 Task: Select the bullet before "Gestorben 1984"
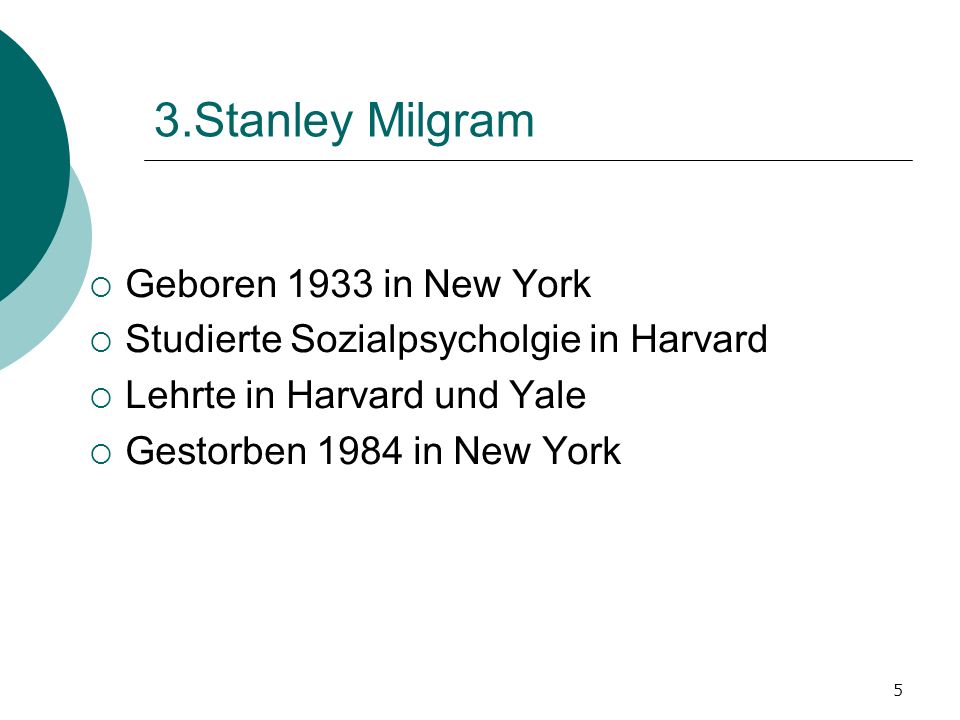[x=101, y=454]
